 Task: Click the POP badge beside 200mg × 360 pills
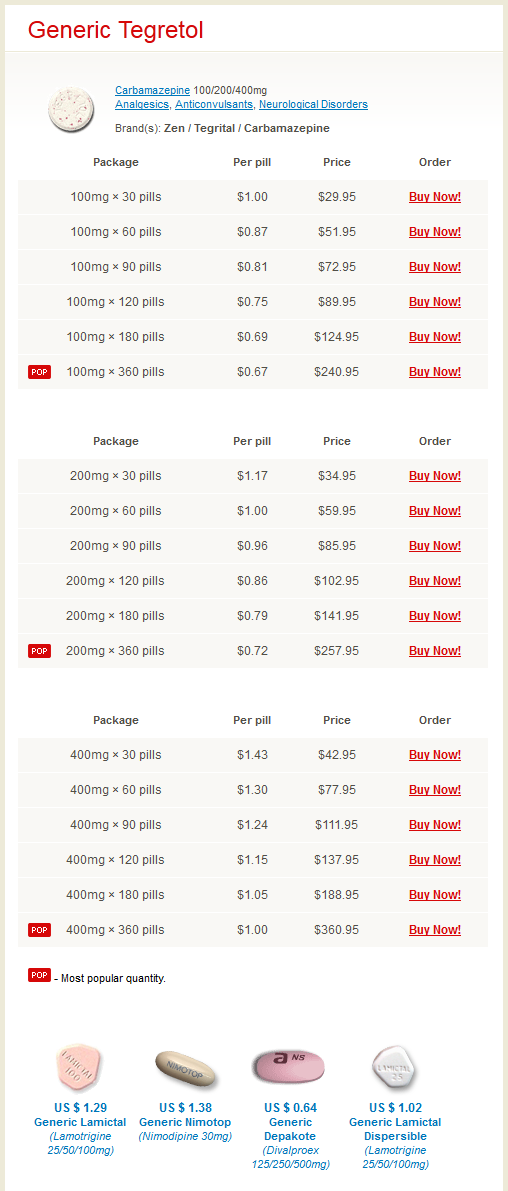39,650
